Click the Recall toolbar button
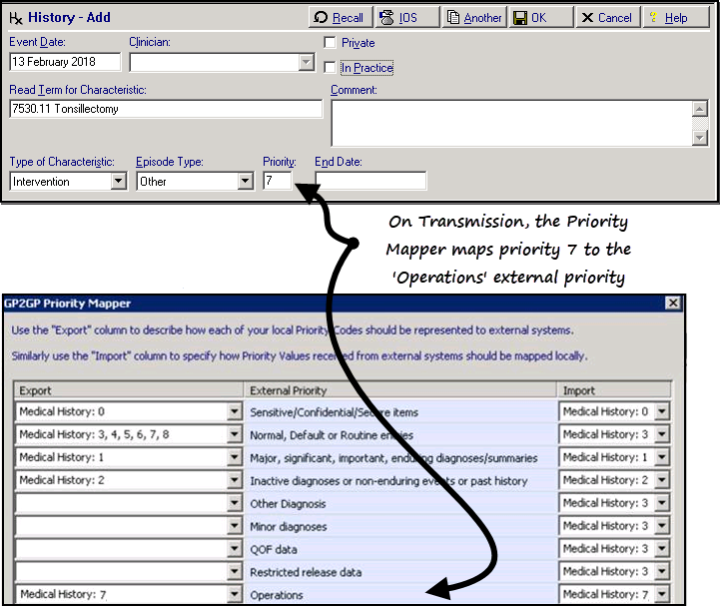The image size is (720, 606). click(x=338, y=18)
